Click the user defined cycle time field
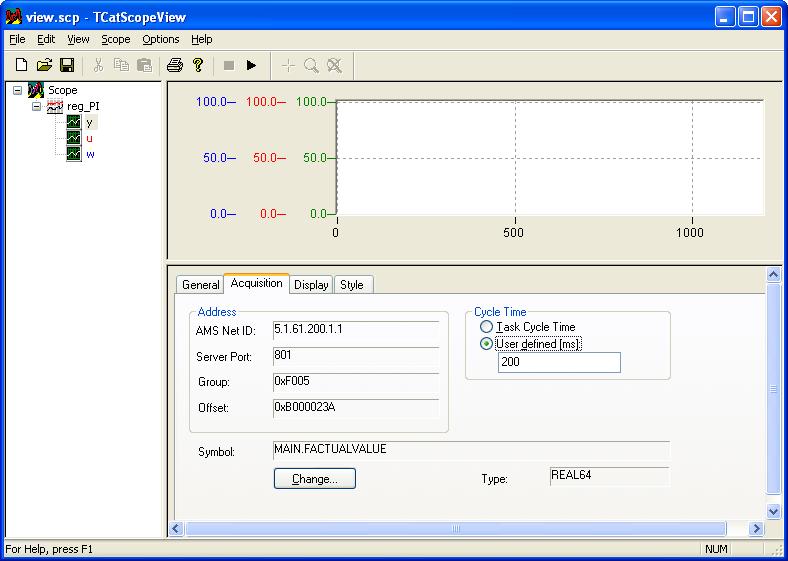788x561 pixels. 559,362
